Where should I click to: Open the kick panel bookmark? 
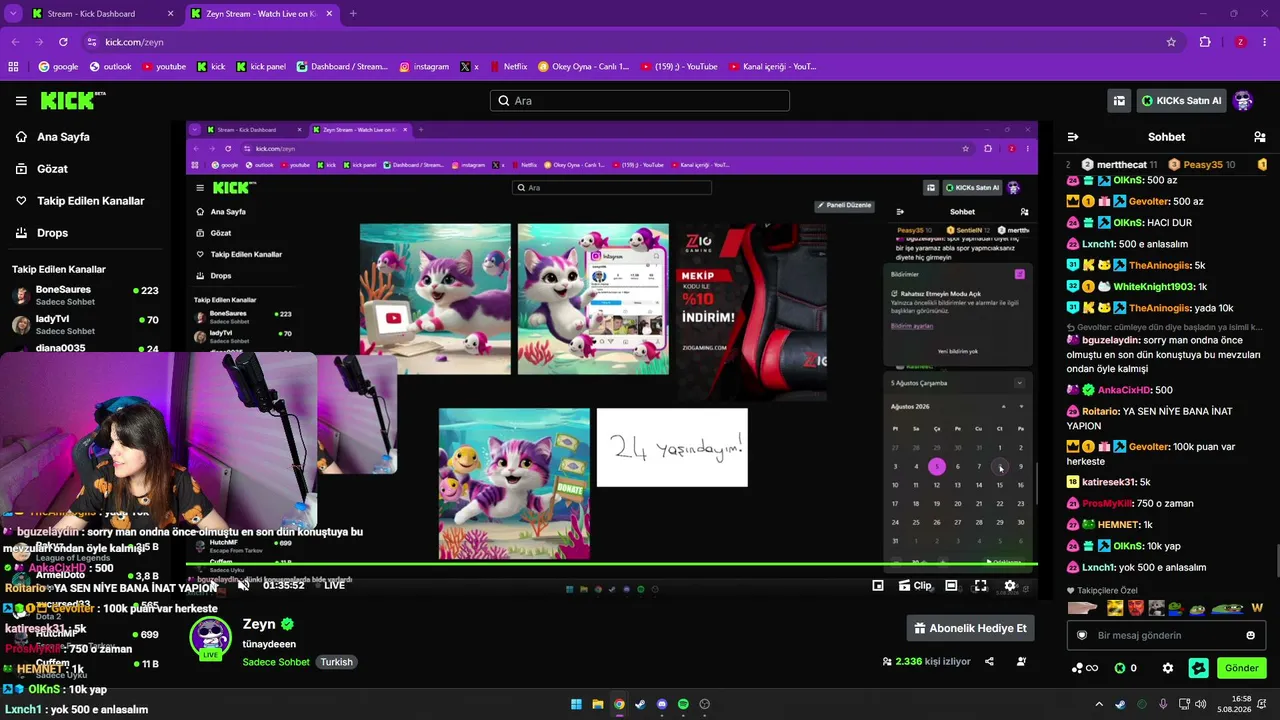261,67
